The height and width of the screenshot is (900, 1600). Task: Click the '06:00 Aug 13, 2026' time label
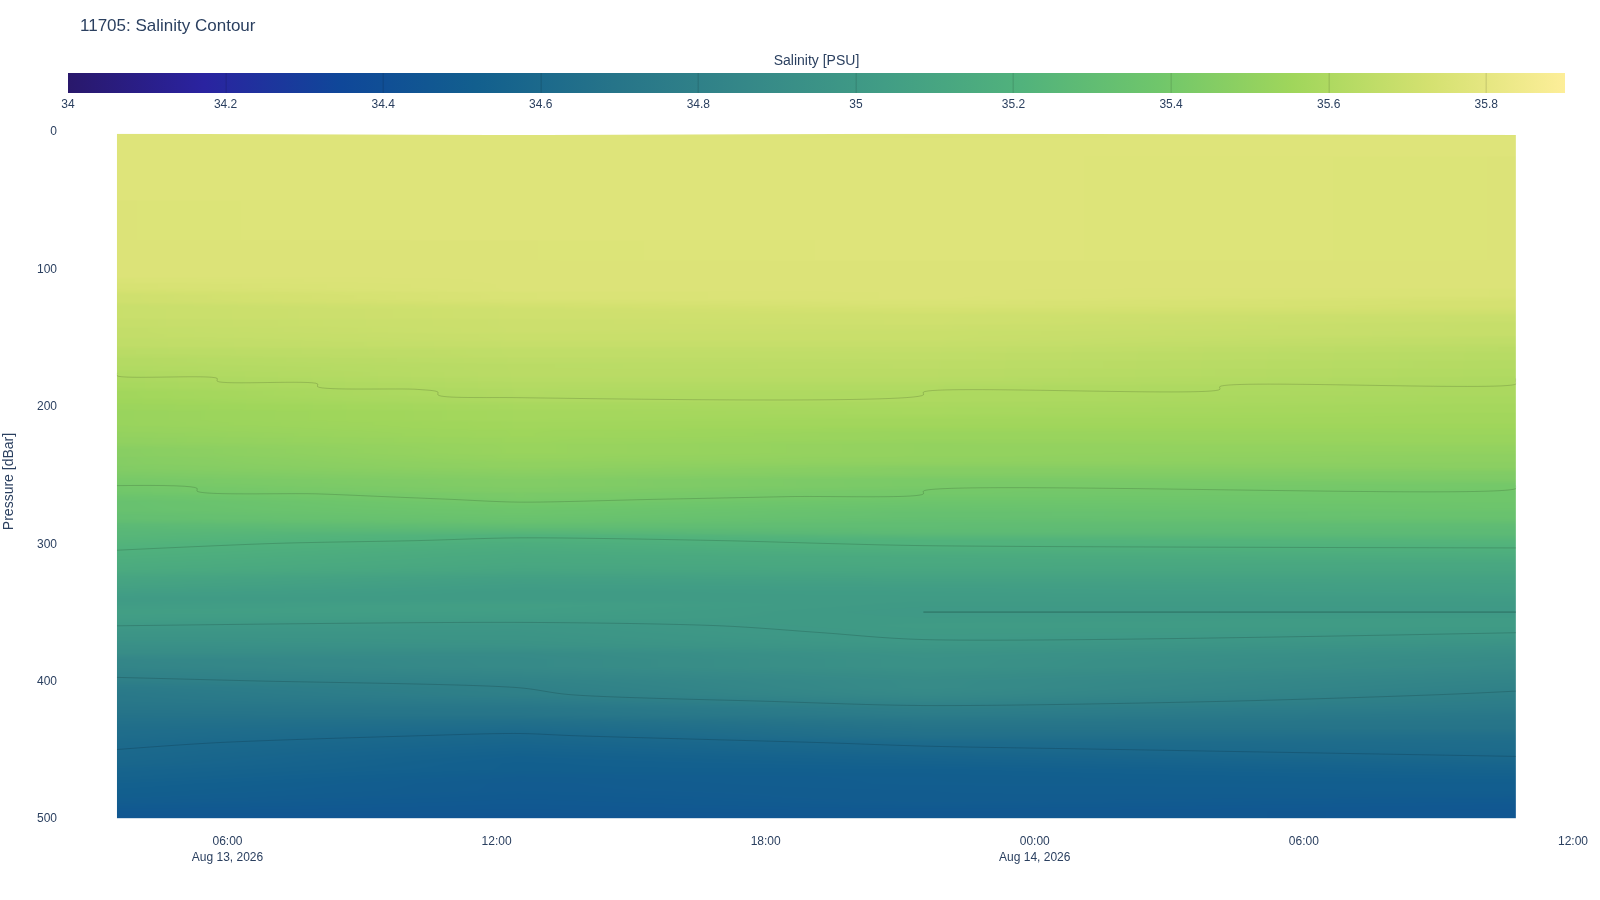coord(227,849)
